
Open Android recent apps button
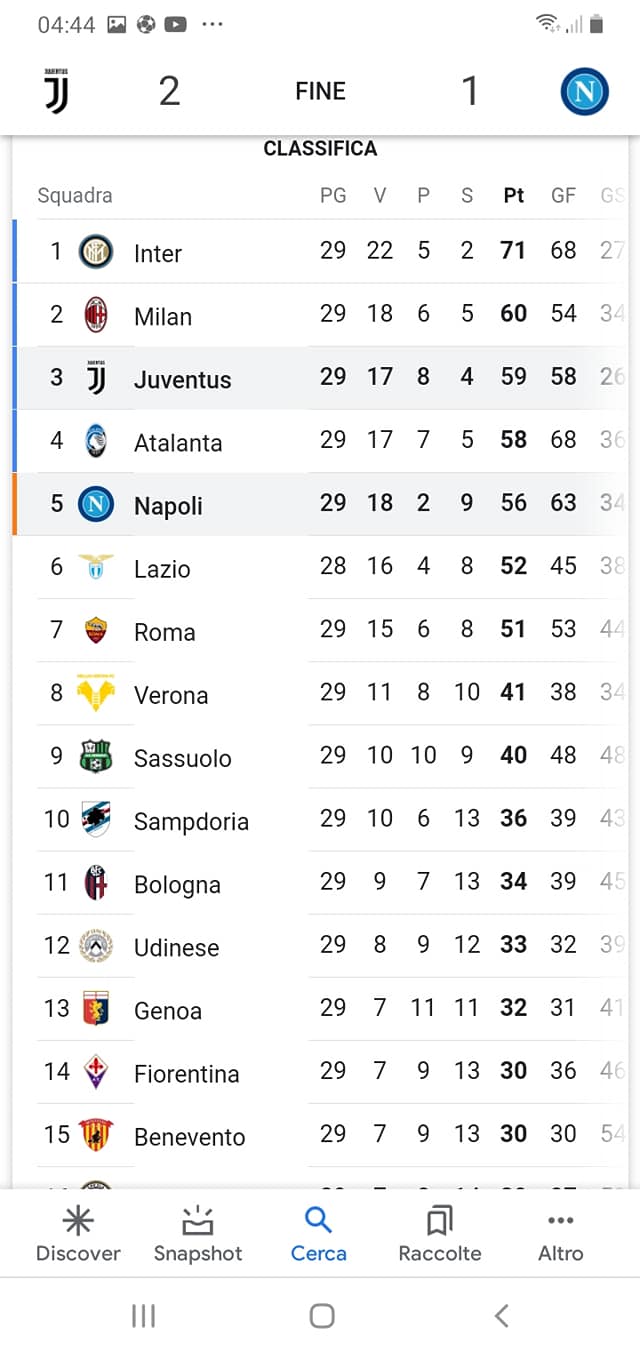coord(143,1316)
